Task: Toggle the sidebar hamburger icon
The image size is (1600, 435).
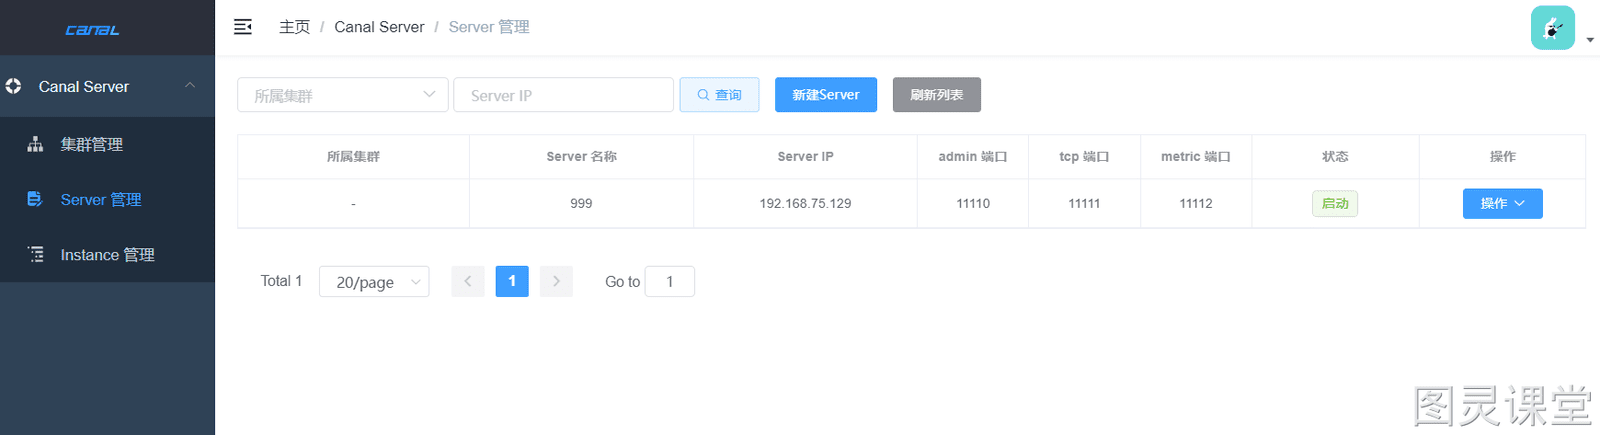Action: coord(243,27)
